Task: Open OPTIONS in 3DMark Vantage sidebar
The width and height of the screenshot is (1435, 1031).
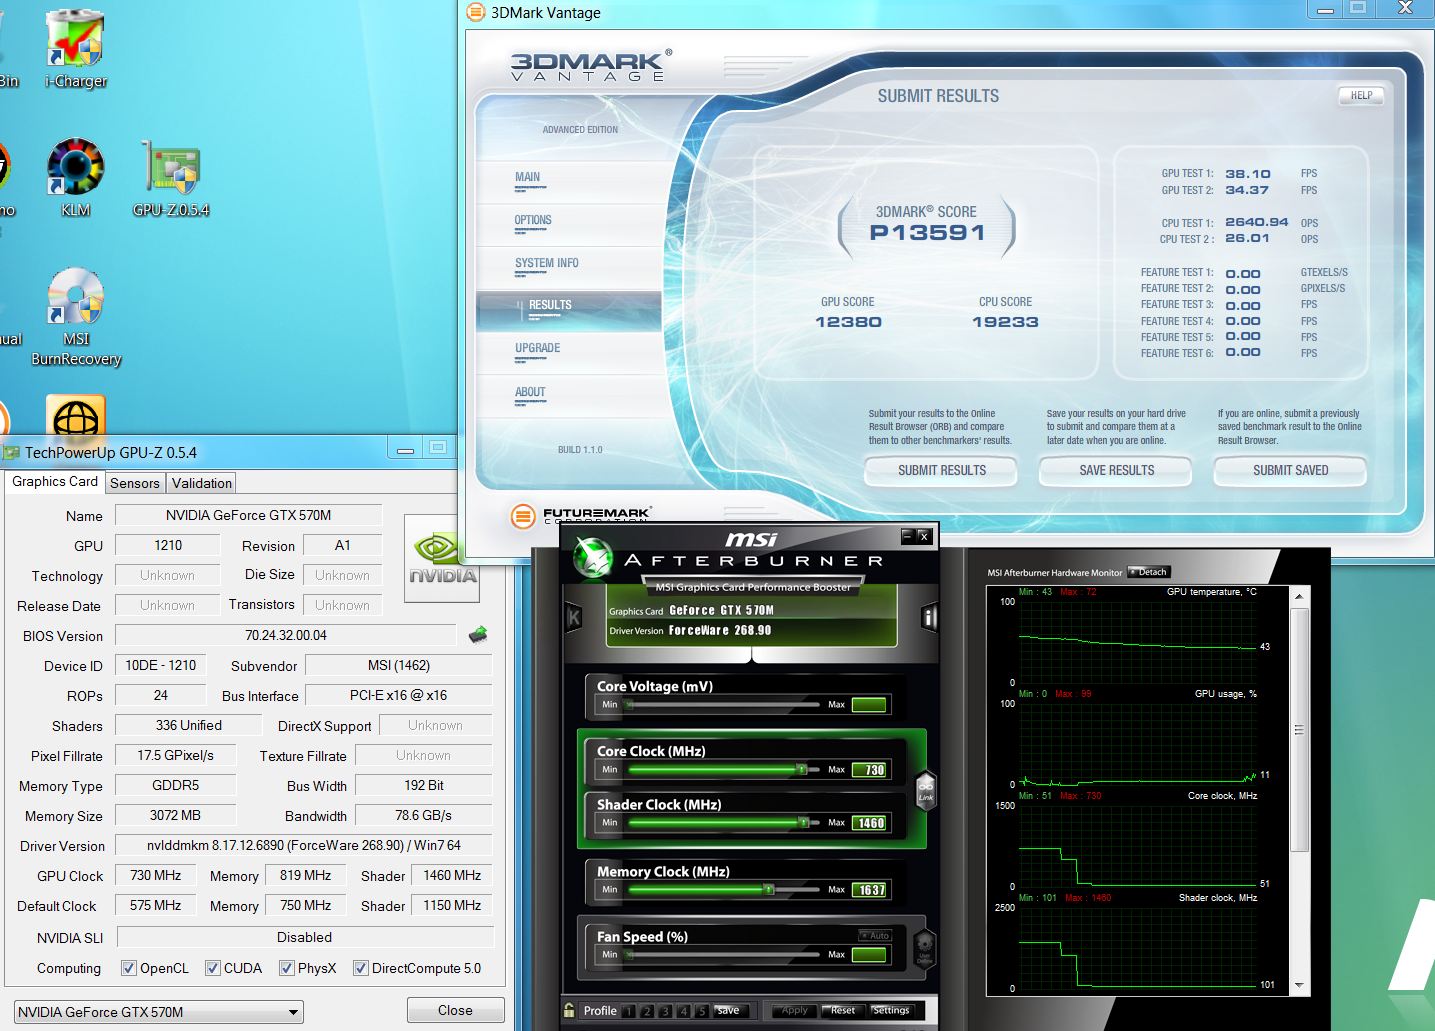Action: pos(568,225)
